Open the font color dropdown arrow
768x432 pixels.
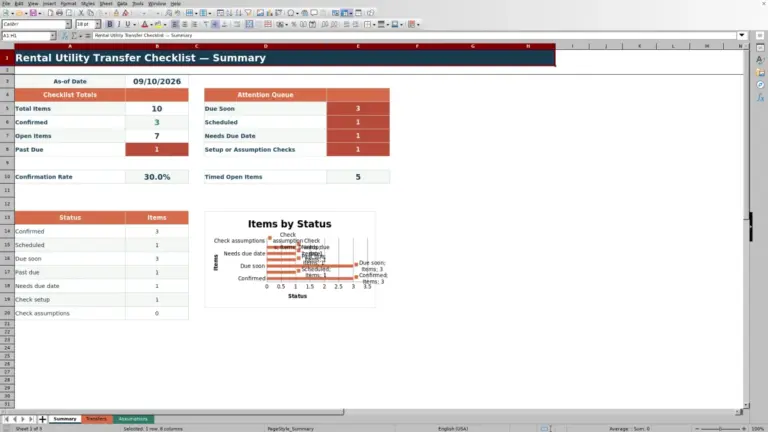point(151,24)
